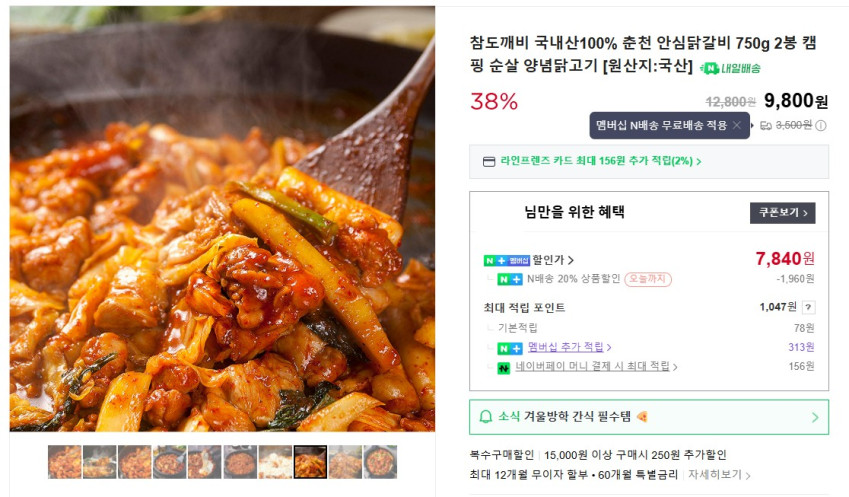The image size is (849, 497).
Task: Open the shipping fee info icon
Action: click(821, 126)
